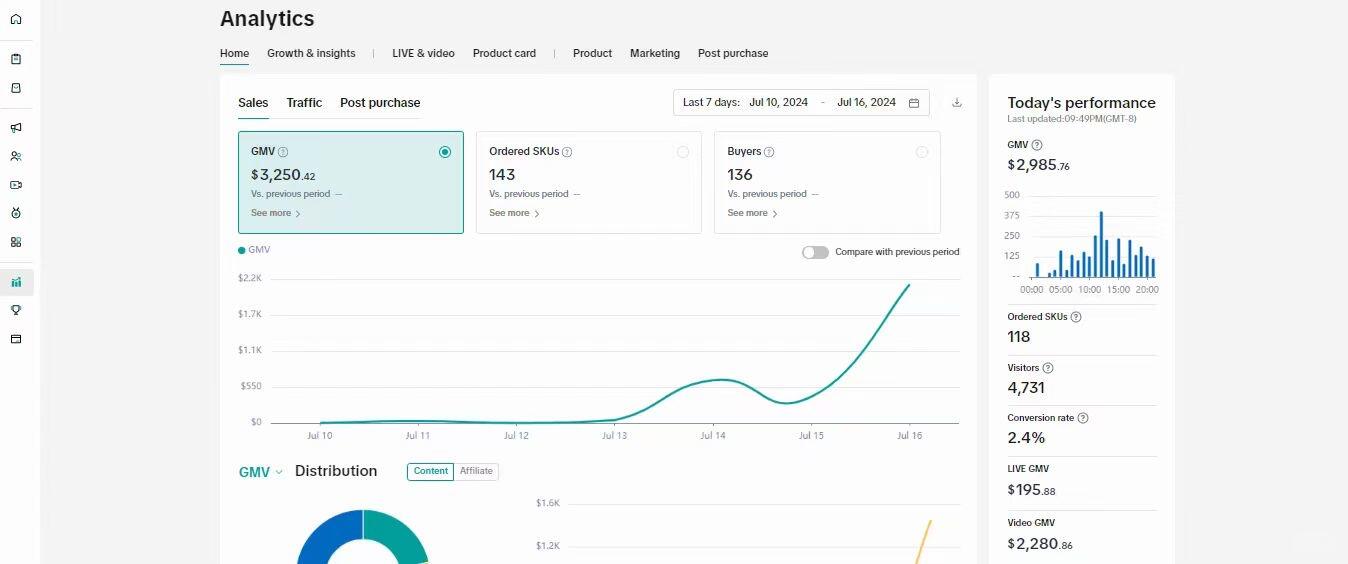Click the Jul 16, 2024 end date field

(866, 102)
